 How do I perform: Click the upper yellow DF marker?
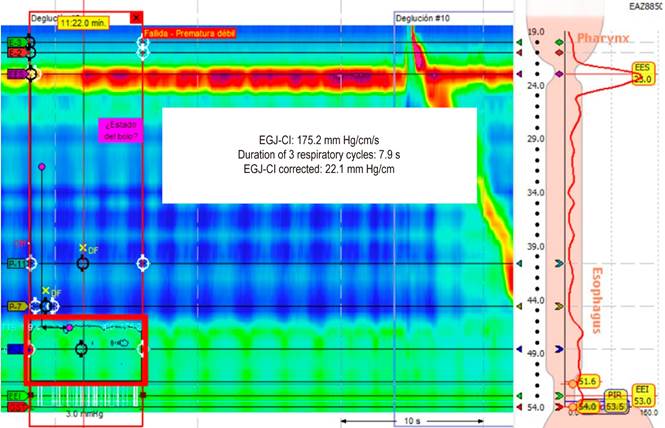tap(84, 247)
